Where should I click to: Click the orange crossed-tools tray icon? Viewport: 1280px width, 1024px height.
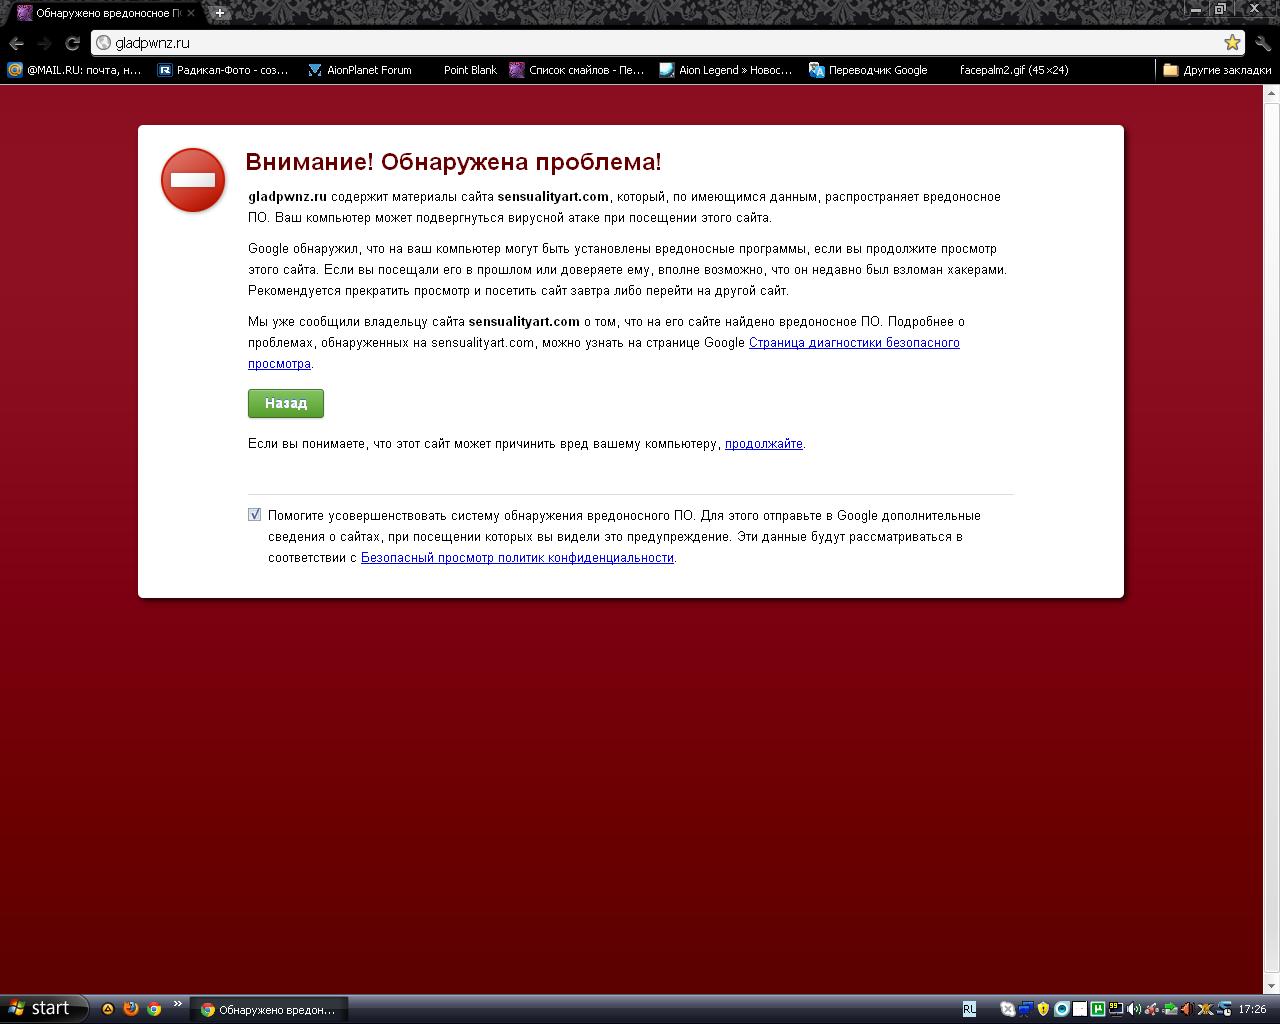coord(1206,1009)
